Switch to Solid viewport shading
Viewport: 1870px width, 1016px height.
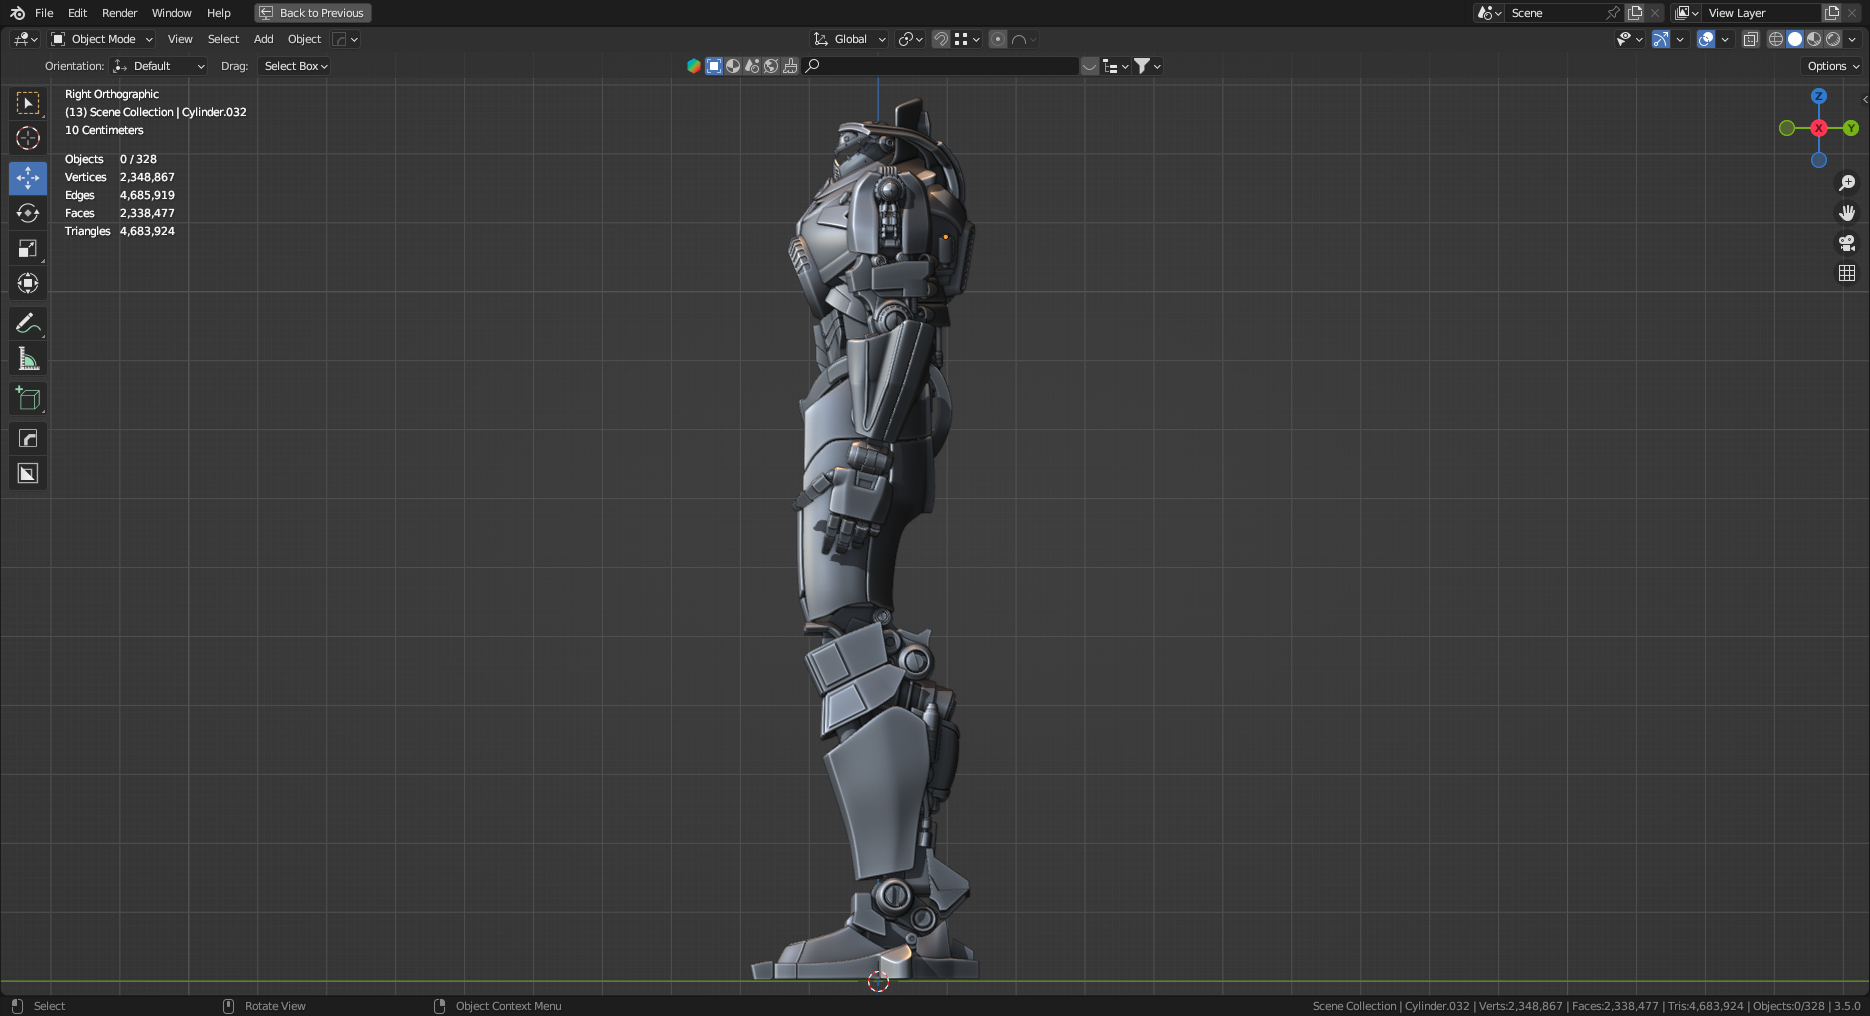[x=1795, y=39]
